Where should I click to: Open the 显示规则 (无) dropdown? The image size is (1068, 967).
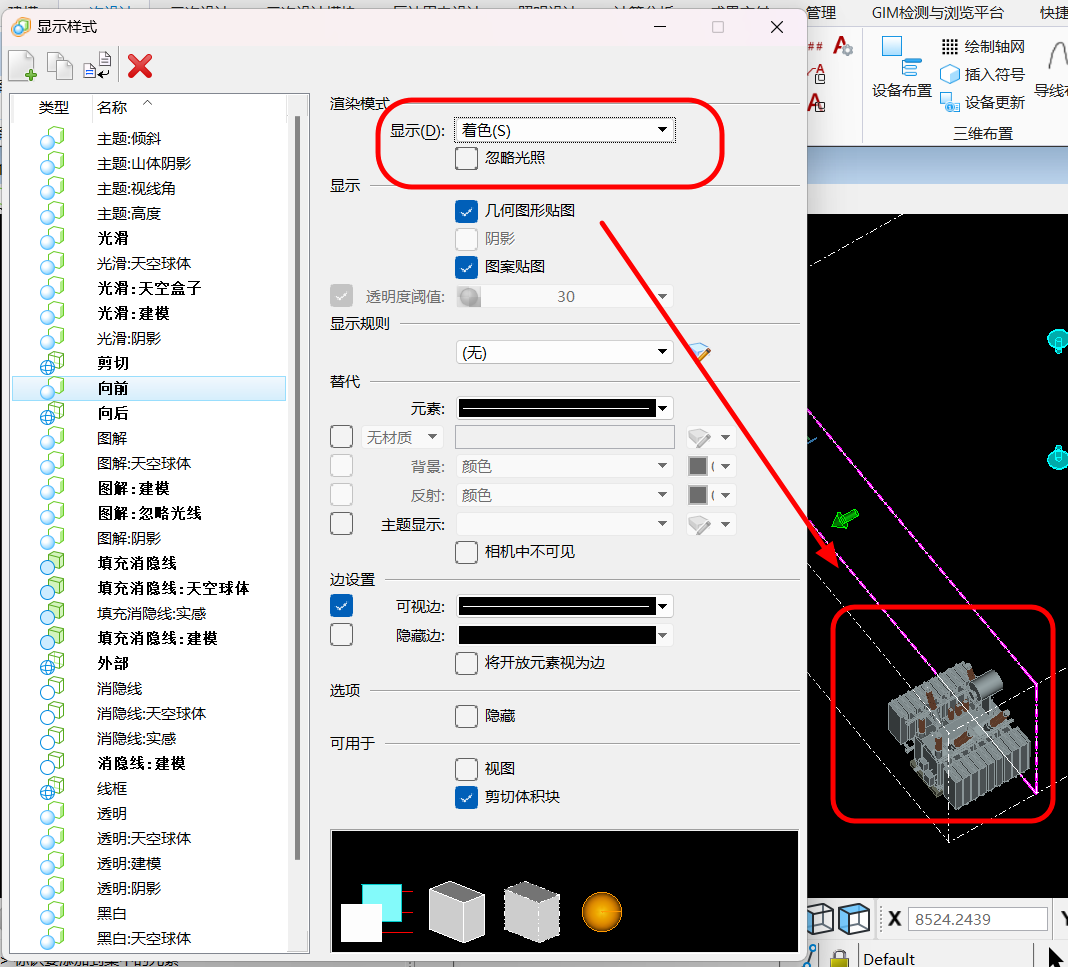[565, 352]
